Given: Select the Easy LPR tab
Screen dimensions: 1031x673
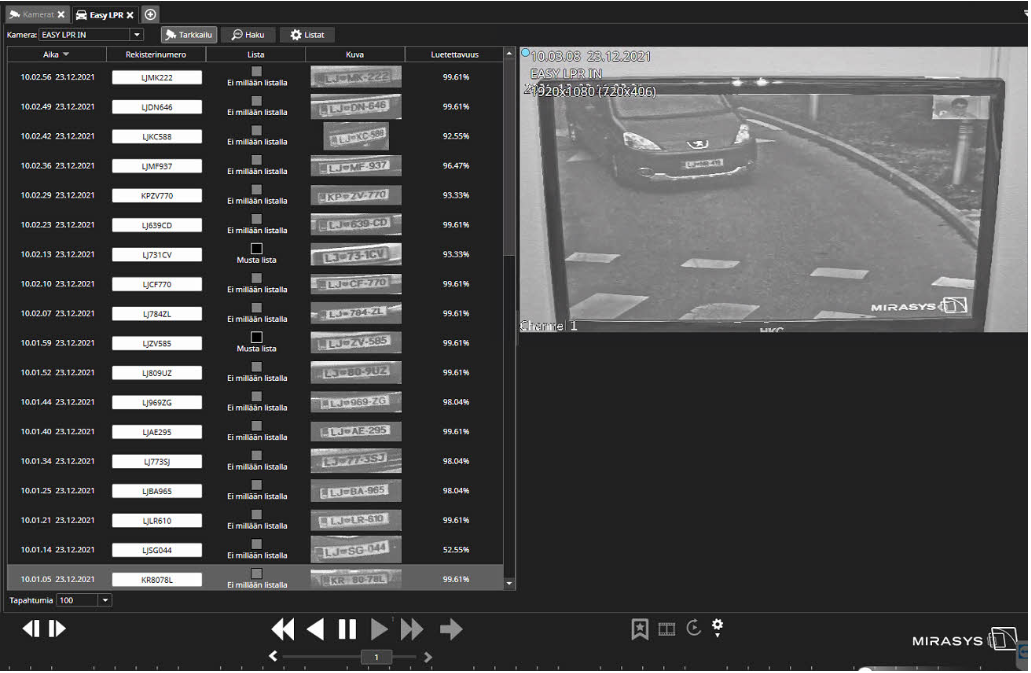Looking at the screenshot, I should (104, 14).
